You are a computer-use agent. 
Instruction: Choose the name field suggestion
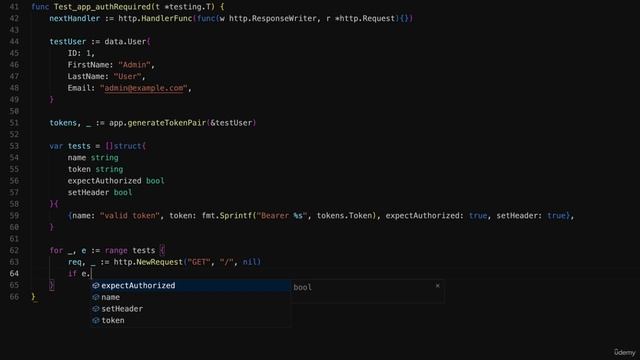pos(191,297)
